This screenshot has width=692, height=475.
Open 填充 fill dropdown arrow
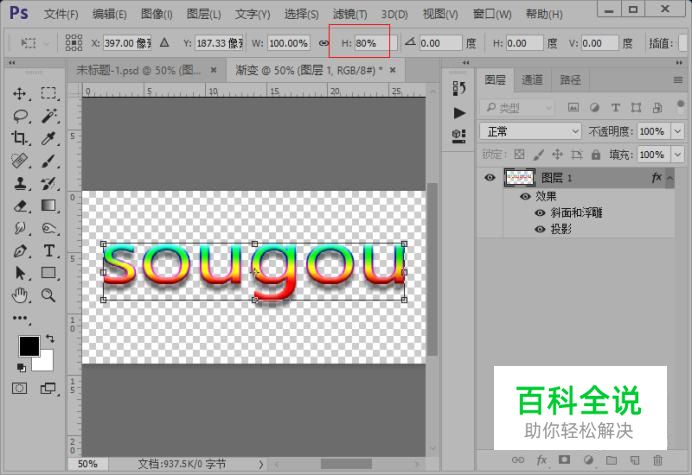(x=677, y=155)
